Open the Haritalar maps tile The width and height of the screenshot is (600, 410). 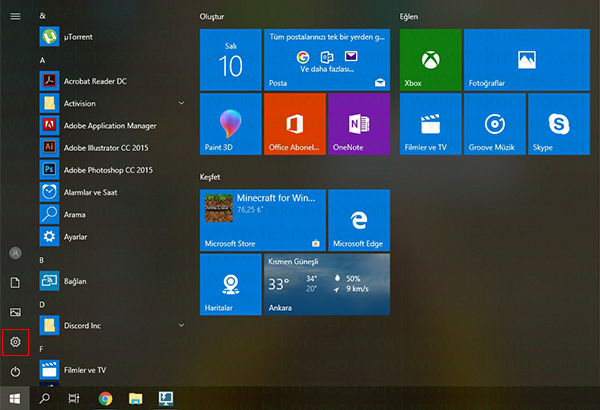231,284
